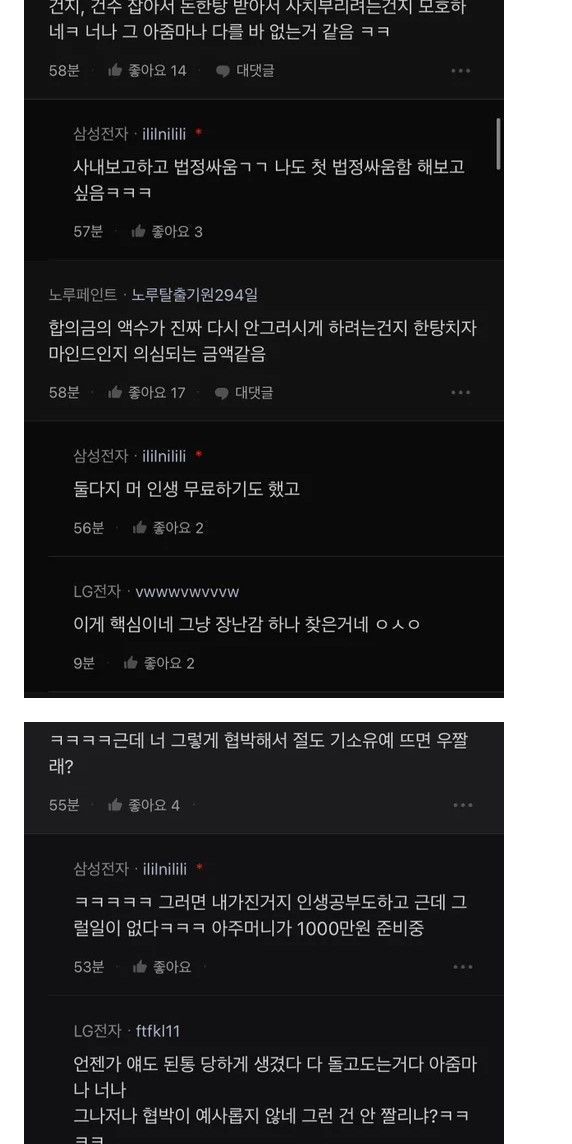Reply via 대댓글 next to 좋아요 17
The width and height of the screenshot is (572, 1144).
click(244, 393)
